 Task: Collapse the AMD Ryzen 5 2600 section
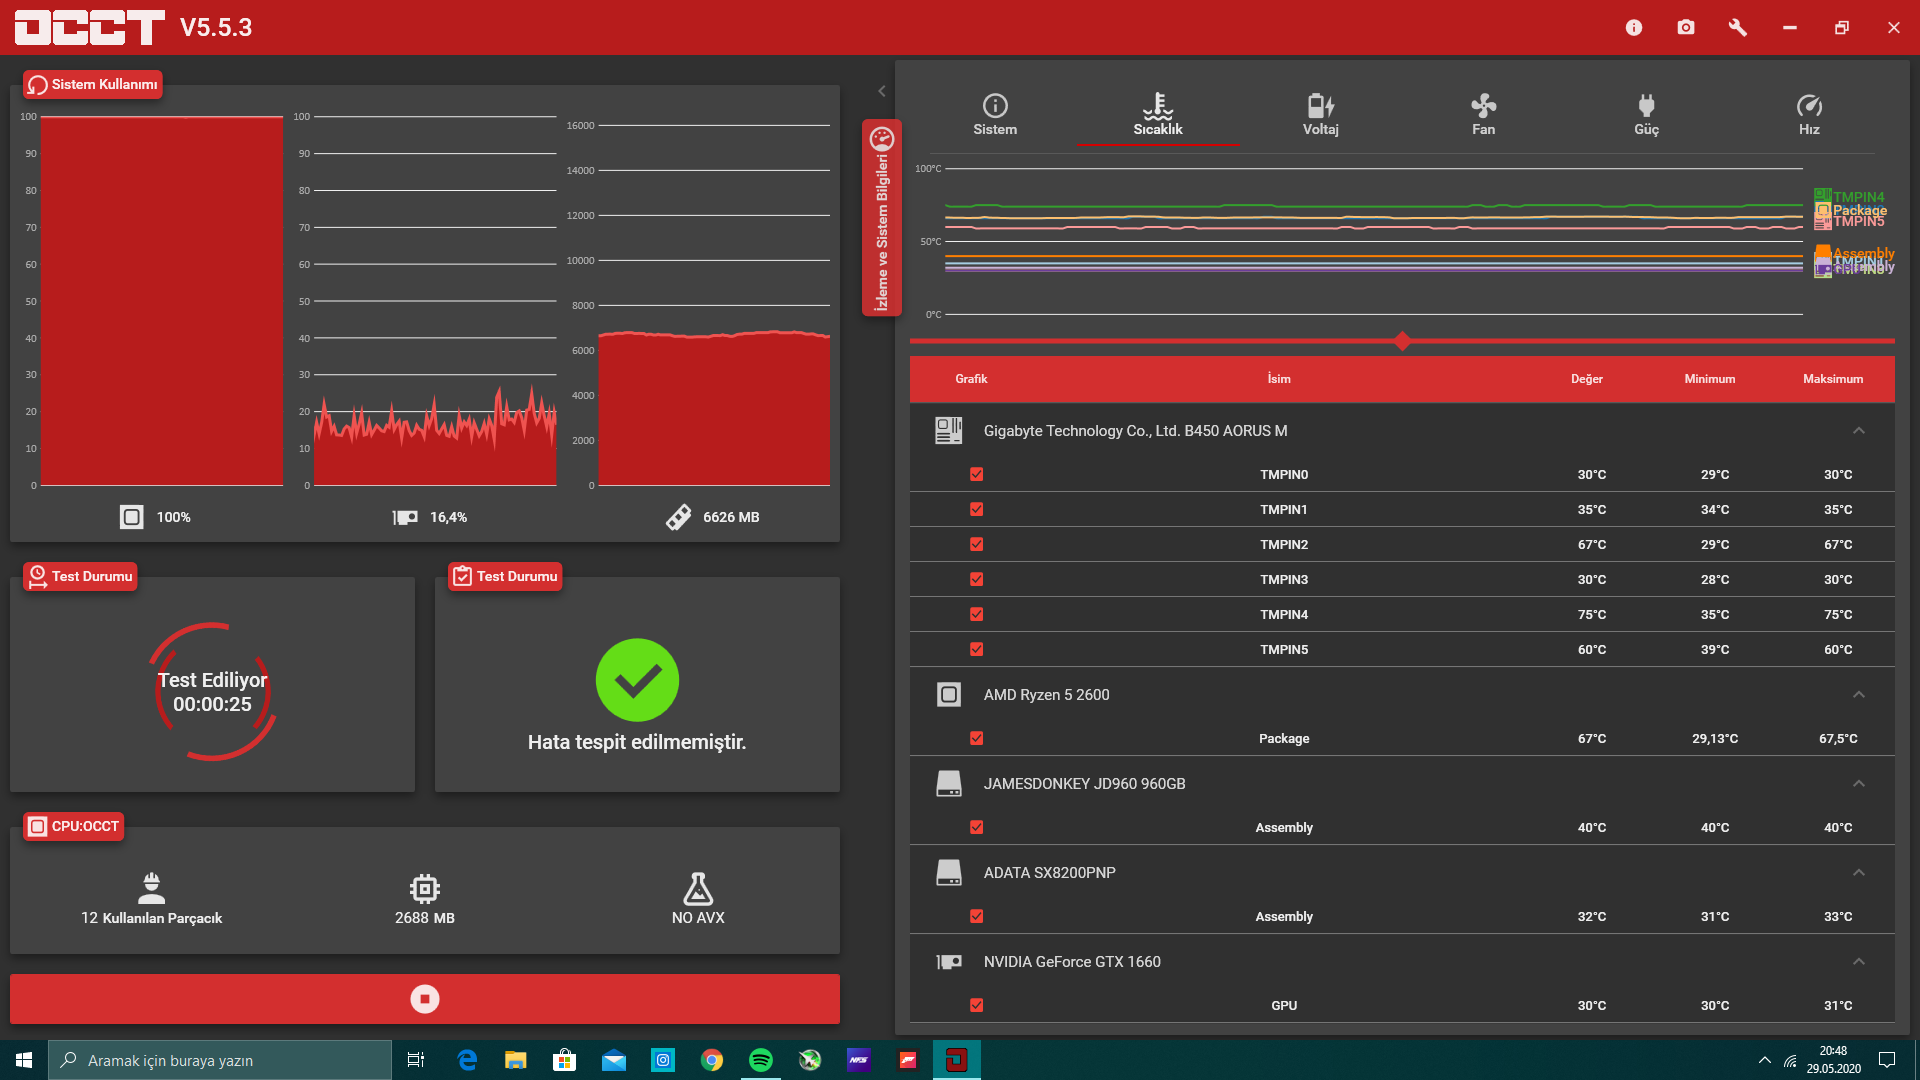[x=1859, y=695]
